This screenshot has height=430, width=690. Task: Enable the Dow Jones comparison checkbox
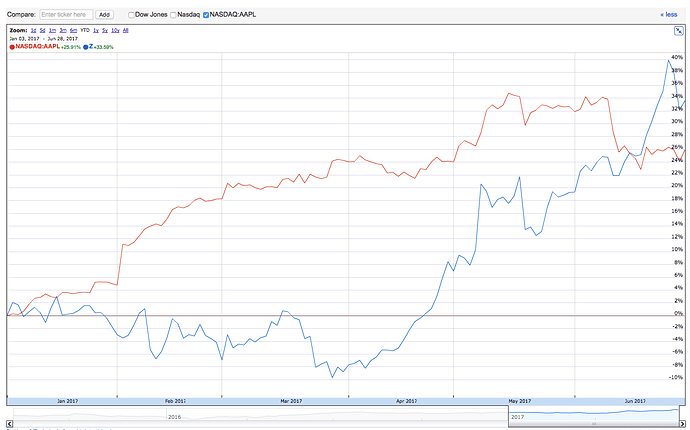(132, 15)
